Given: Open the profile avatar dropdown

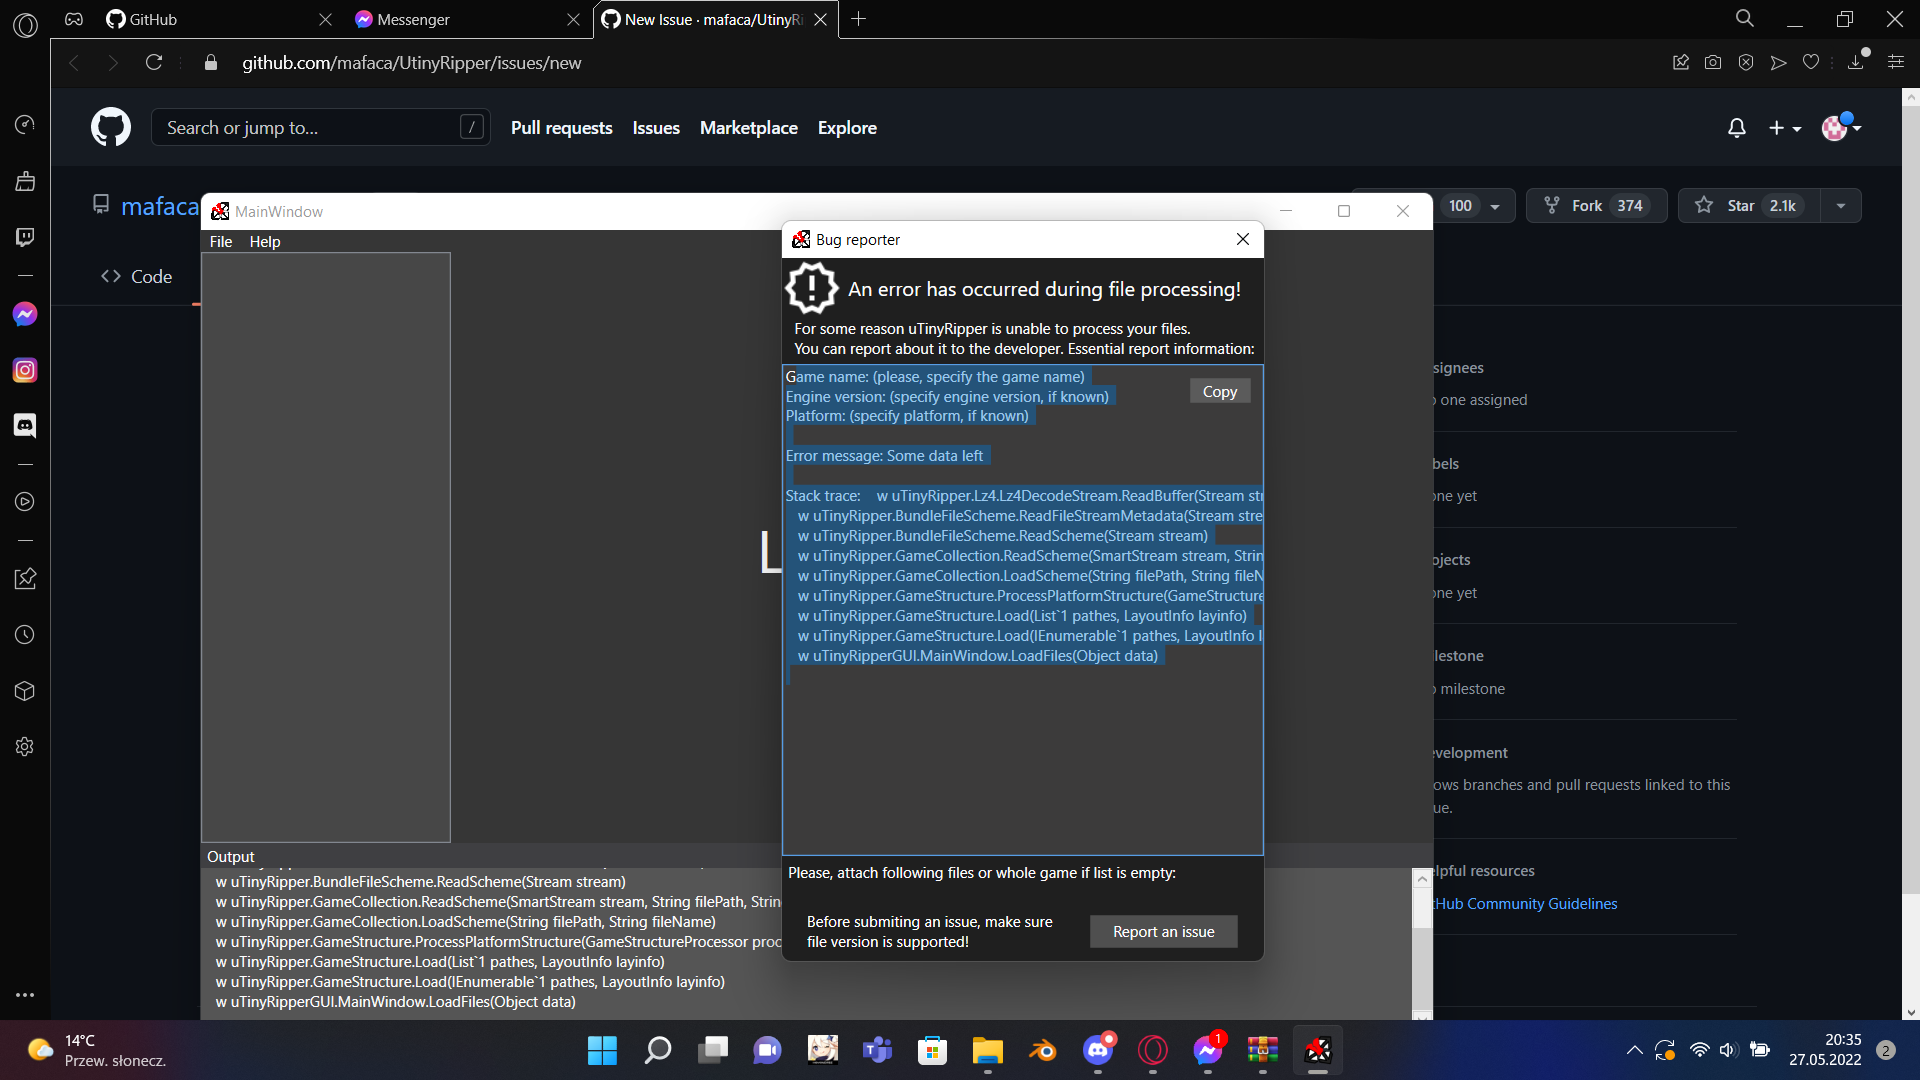Looking at the screenshot, I should pos(1838,127).
